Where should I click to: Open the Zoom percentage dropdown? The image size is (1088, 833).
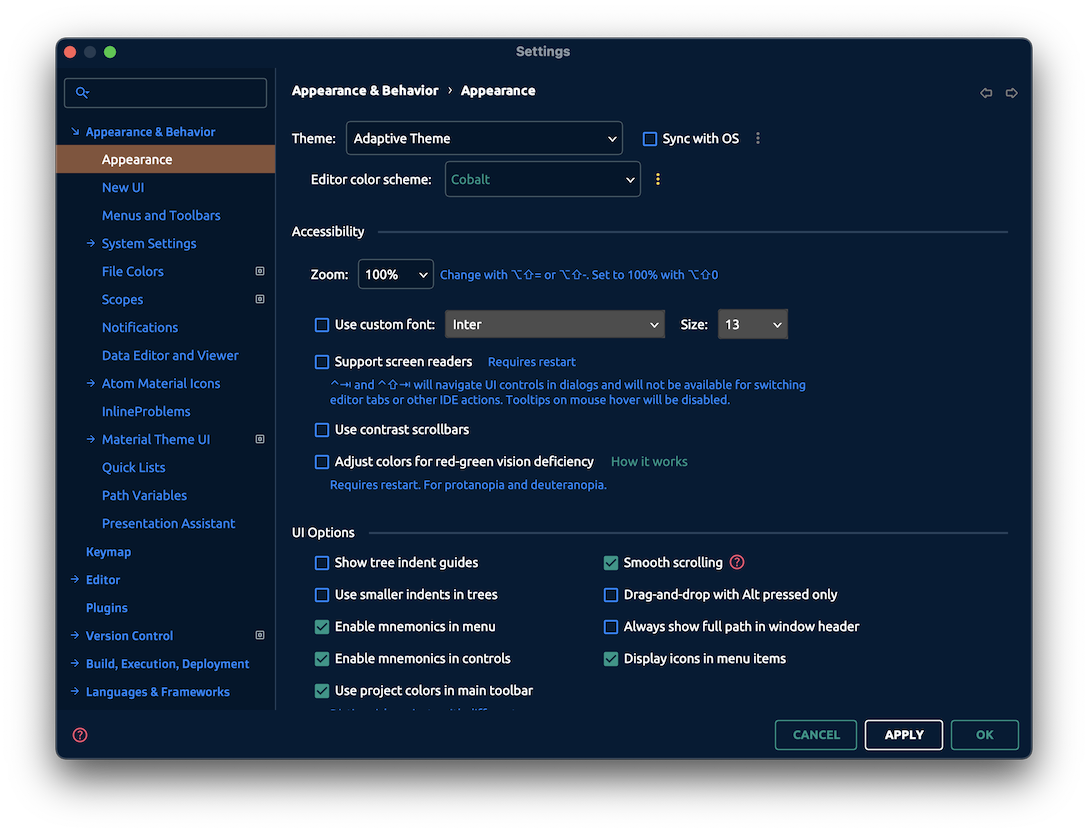(395, 273)
